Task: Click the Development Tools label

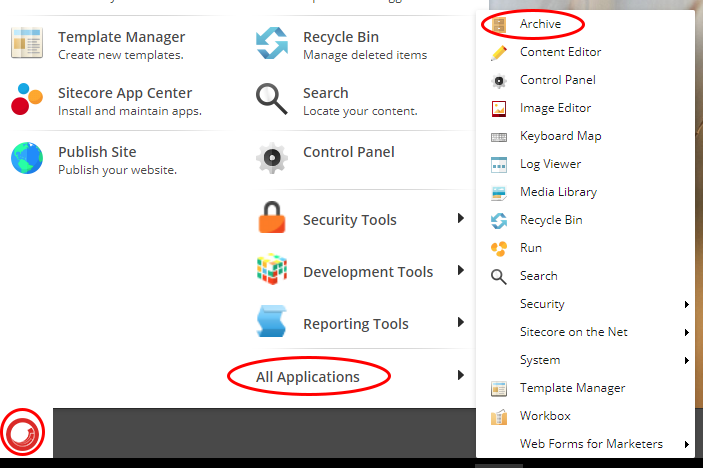Action: coord(368,272)
